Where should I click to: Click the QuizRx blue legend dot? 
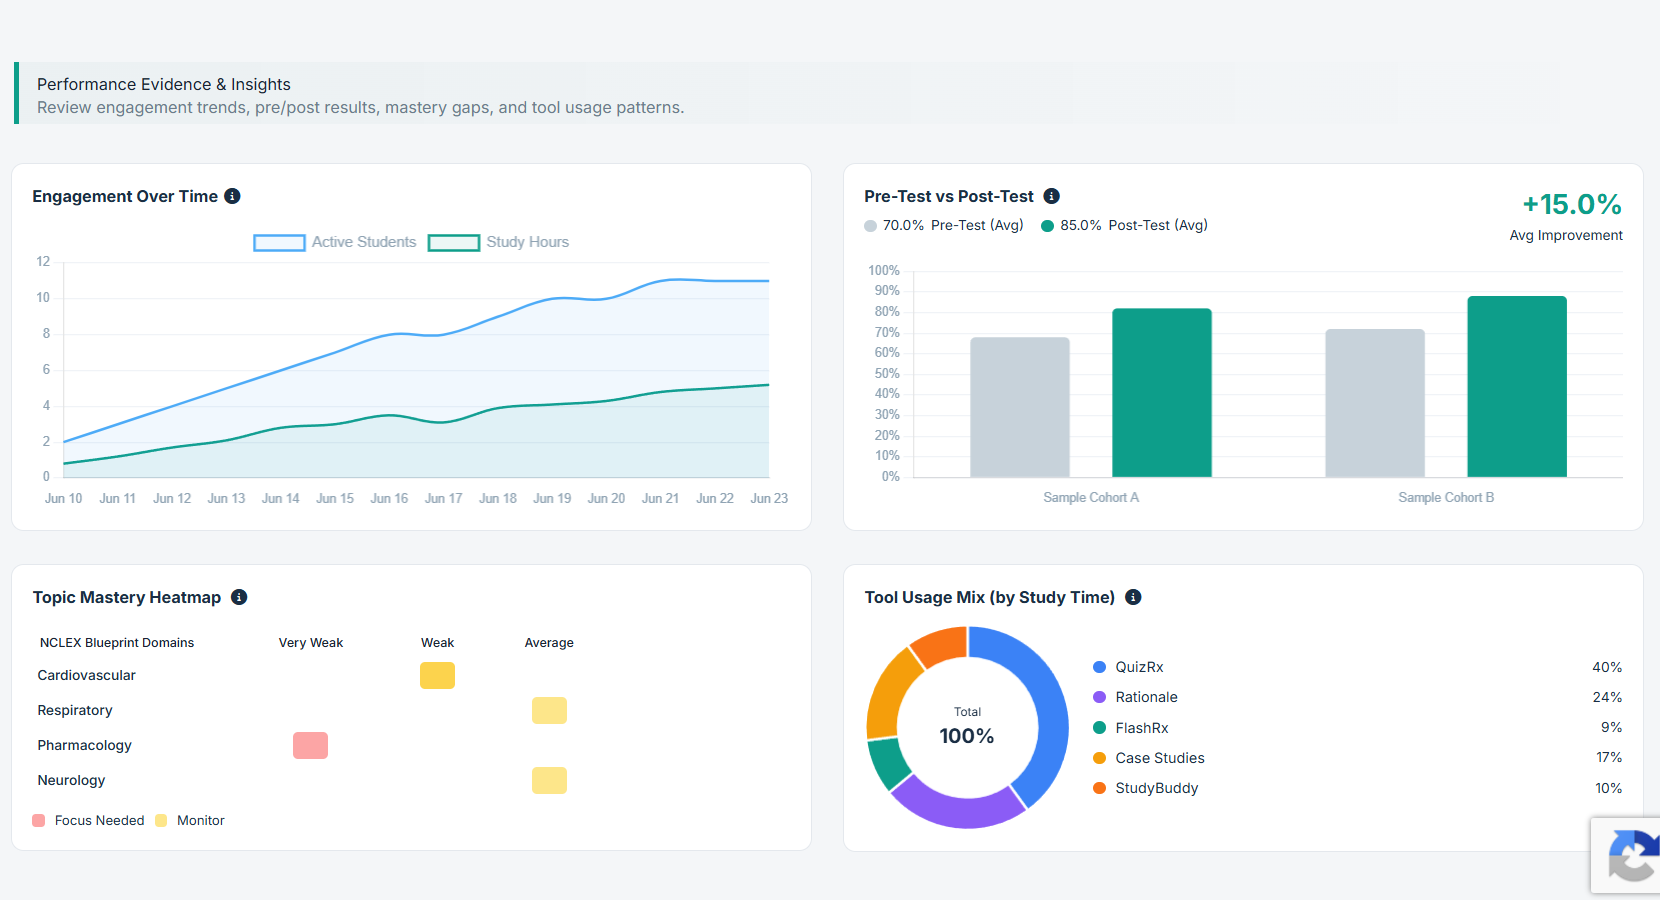[x=1099, y=667]
